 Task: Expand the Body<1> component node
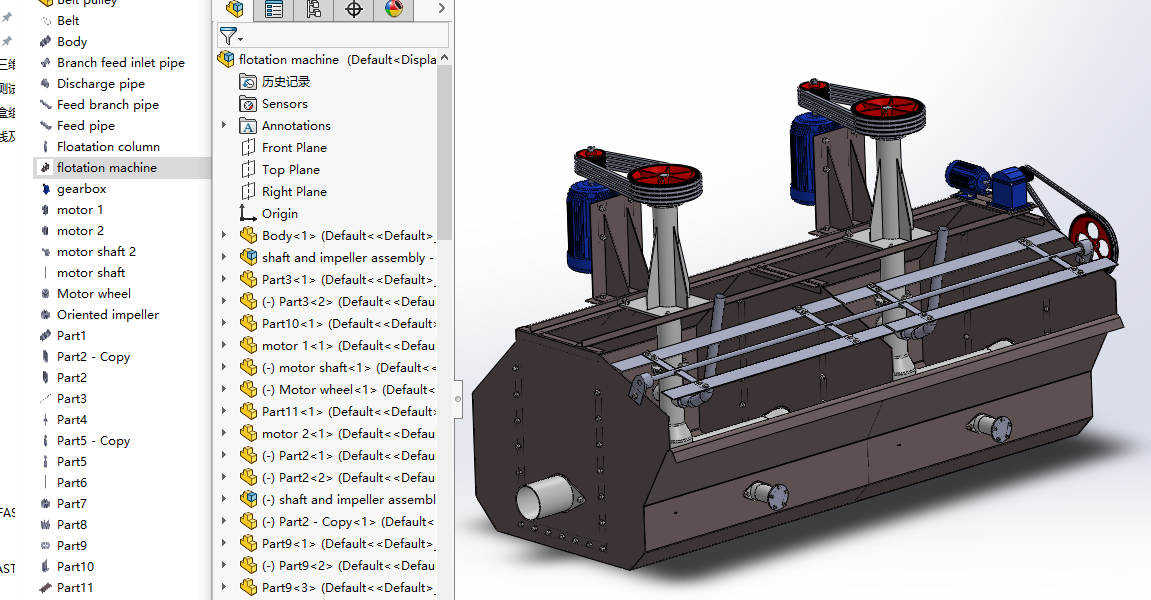(224, 236)
